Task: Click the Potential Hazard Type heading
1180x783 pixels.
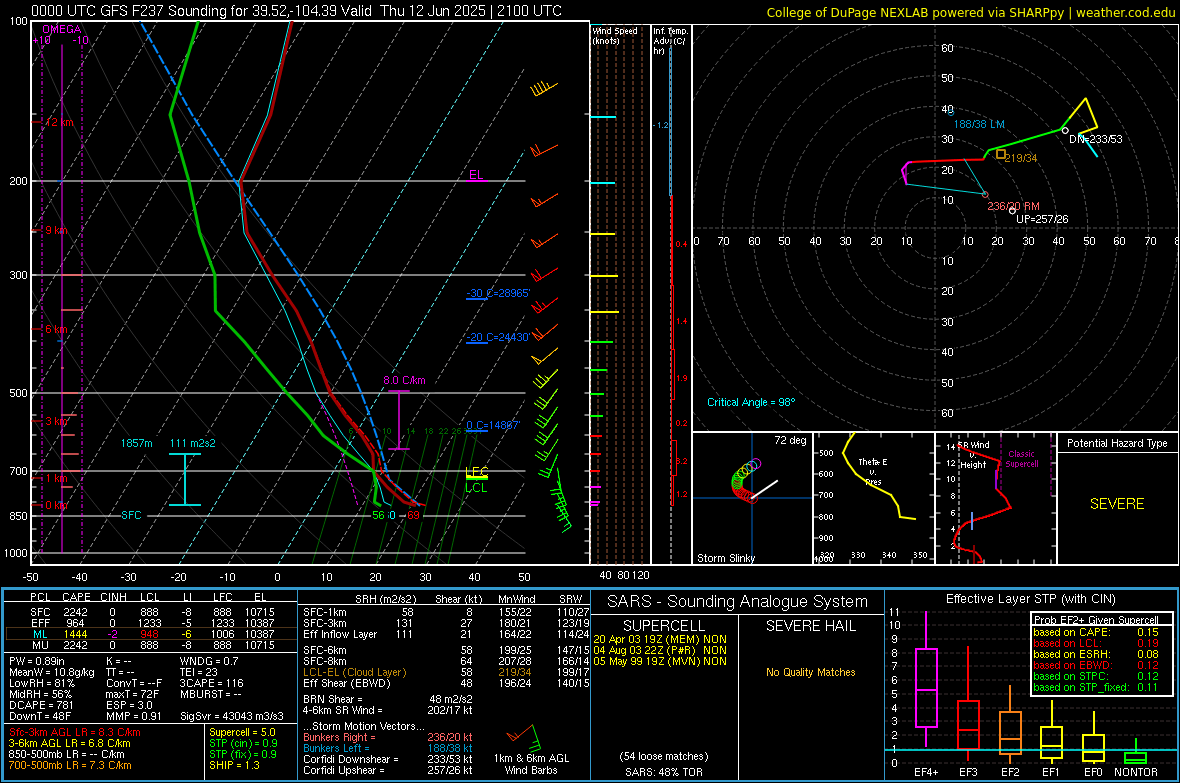Action: pyautogui.click(x=1117, y=443)
